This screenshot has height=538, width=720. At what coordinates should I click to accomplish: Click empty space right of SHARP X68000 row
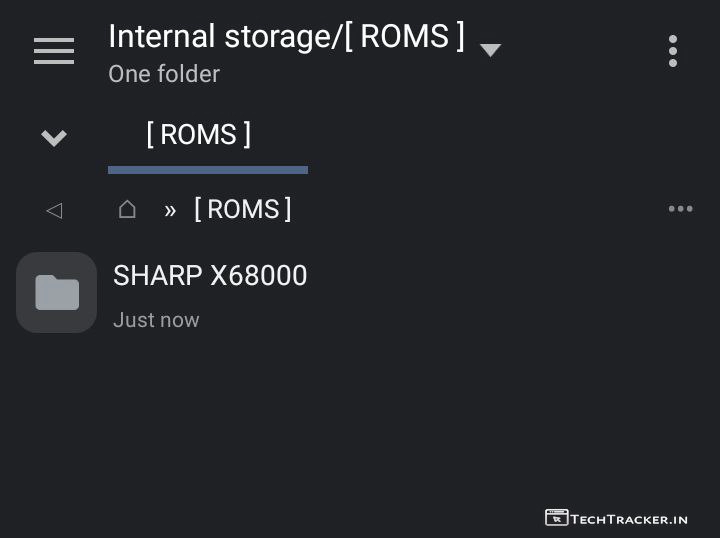[x=520, y=292]
